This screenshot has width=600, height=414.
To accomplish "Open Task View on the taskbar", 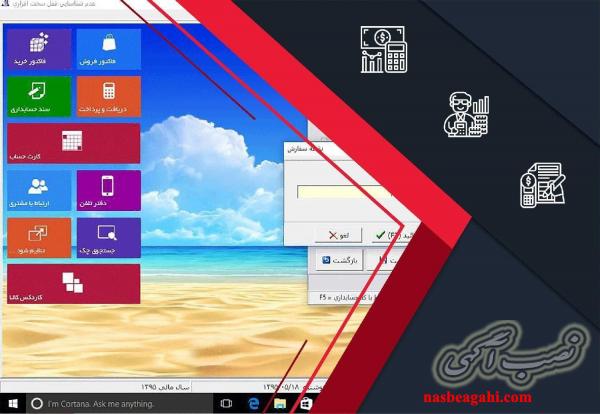I will tap(227, 403).
